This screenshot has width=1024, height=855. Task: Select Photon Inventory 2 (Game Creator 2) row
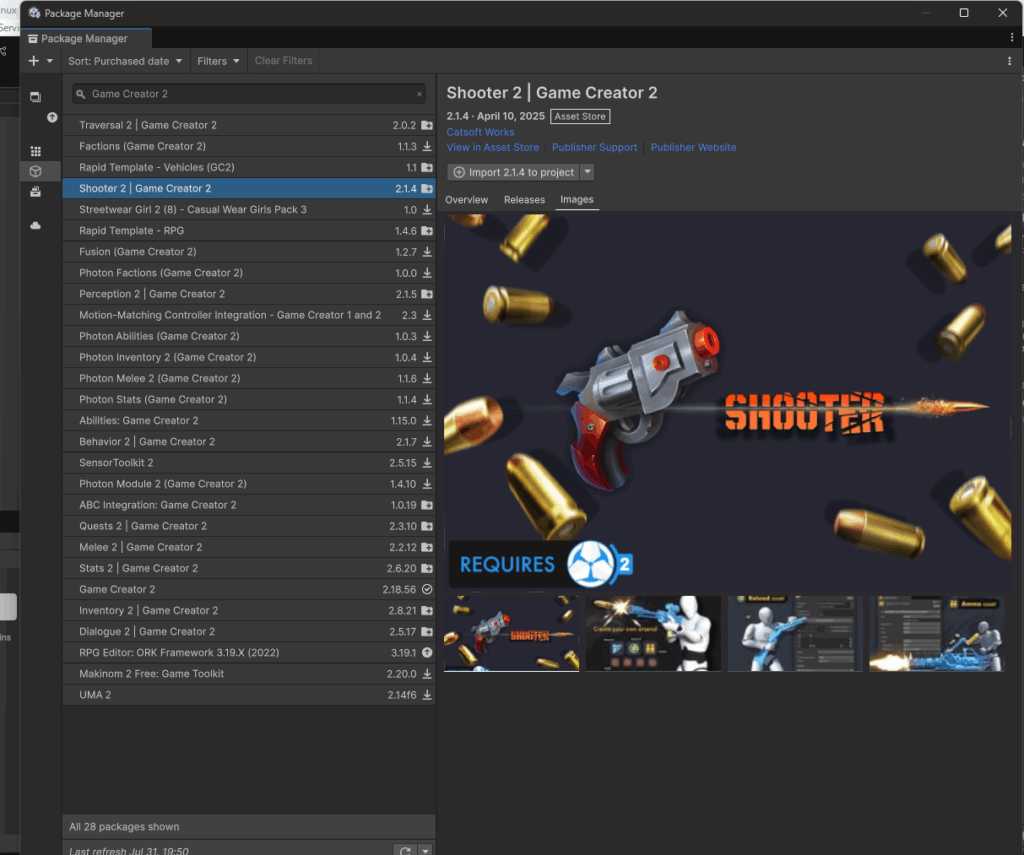click(249, 357)
